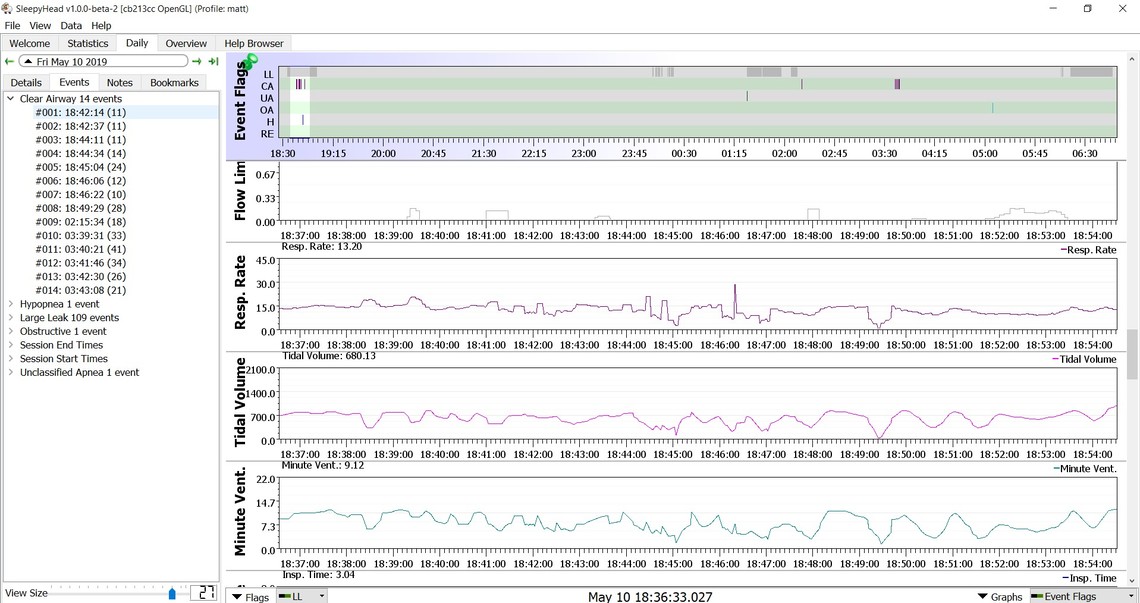The image size is (1140, 603).
Task: Jump to the most recent day arrow
Action: [213, 62]
